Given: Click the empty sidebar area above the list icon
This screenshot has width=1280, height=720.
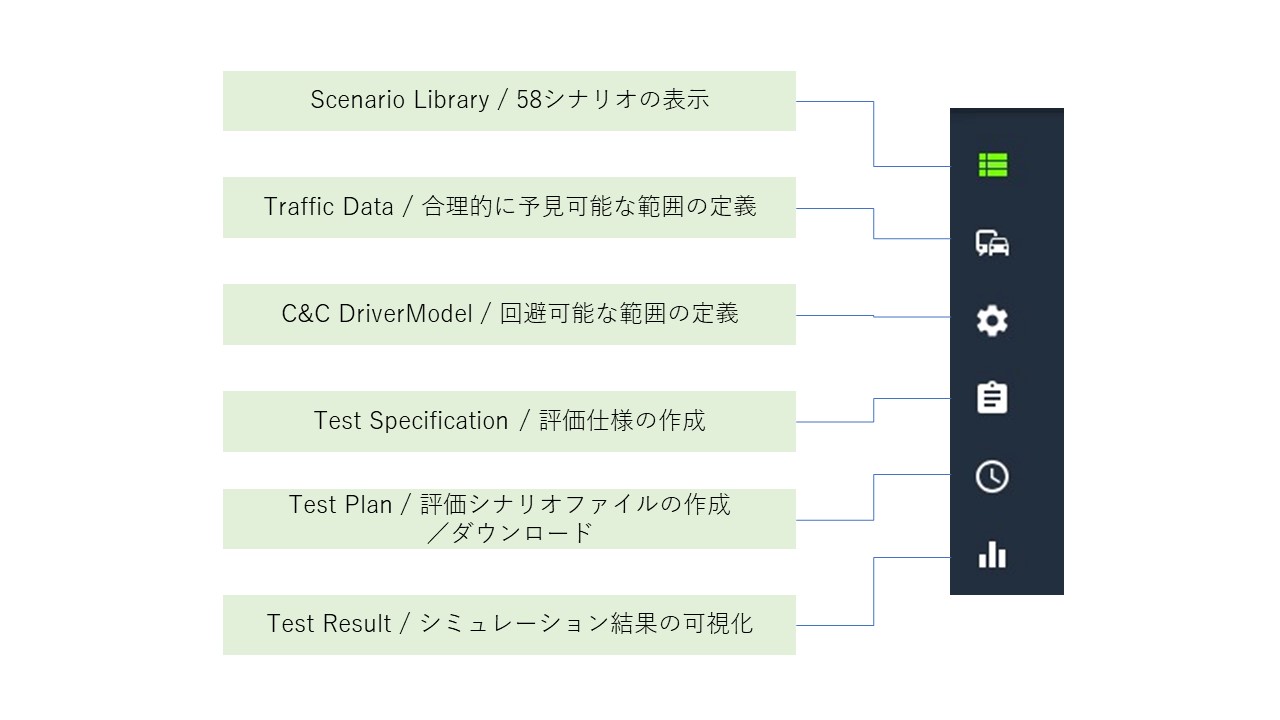Looking at the screenshot, I should [x=1006, y=125].
